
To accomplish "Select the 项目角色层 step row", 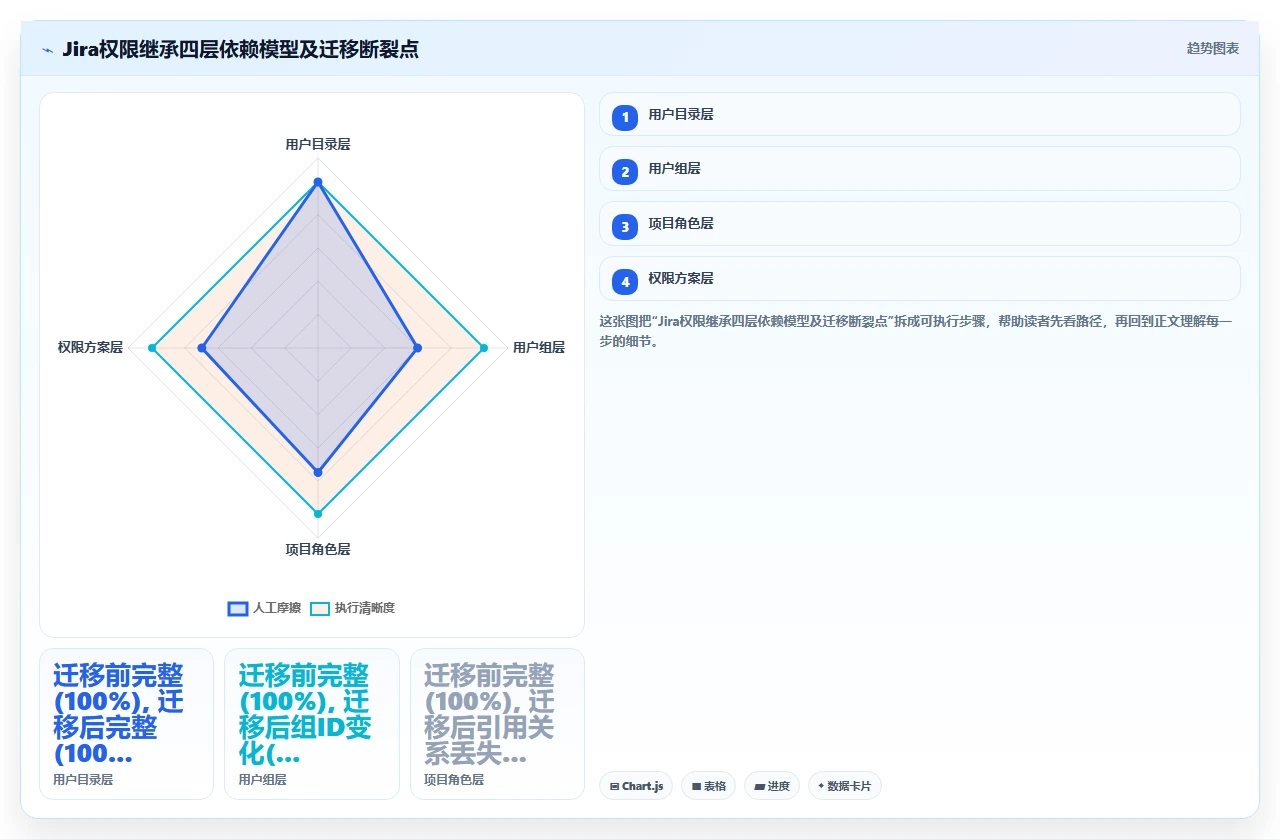I will click(x=919, y=223).
